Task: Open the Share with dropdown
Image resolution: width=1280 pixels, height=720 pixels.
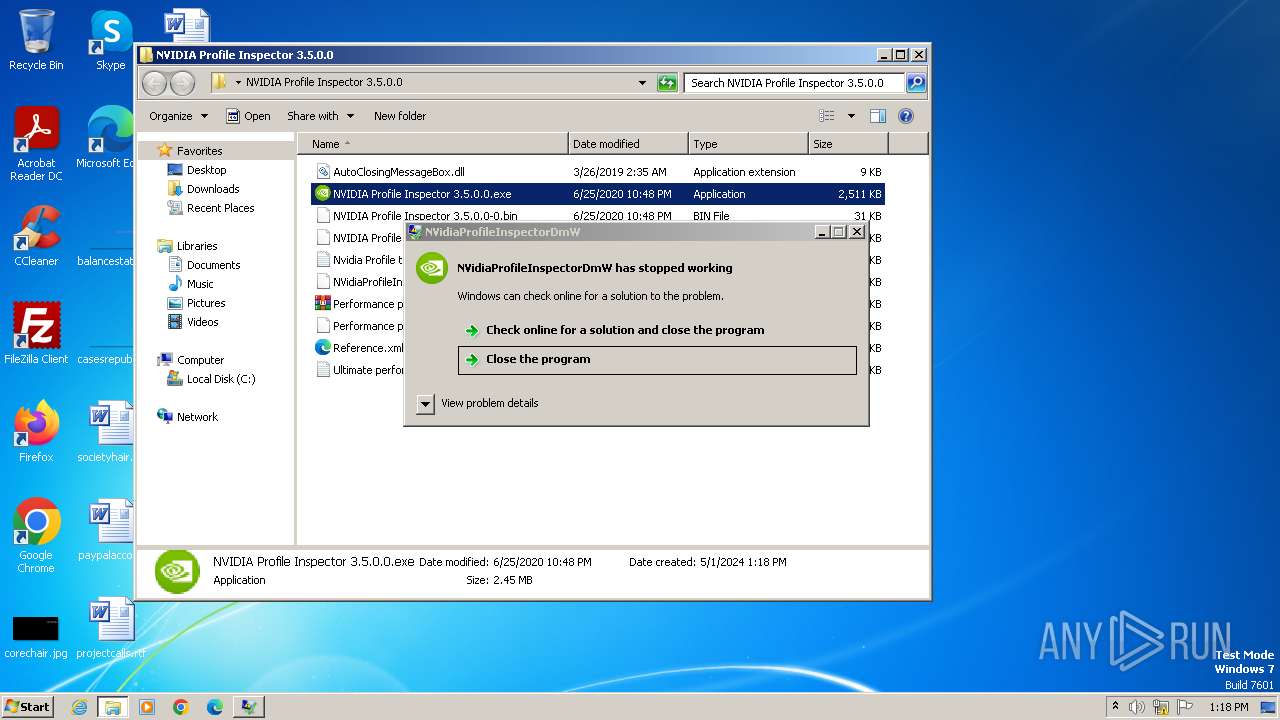Action: pos(320,116)
